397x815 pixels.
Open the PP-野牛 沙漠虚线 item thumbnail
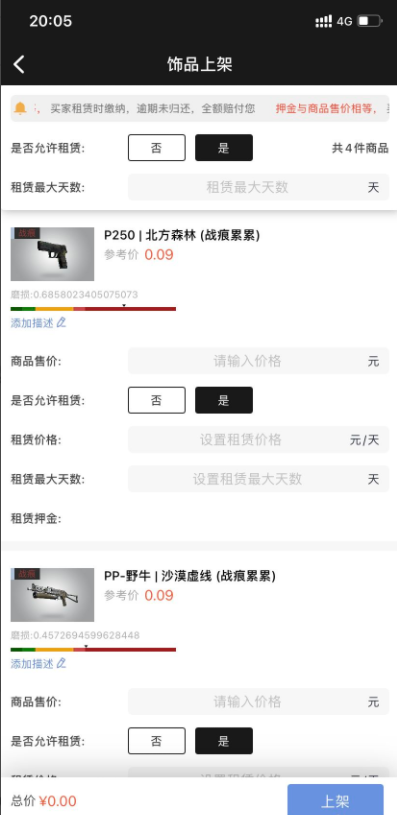pos(52,595)
